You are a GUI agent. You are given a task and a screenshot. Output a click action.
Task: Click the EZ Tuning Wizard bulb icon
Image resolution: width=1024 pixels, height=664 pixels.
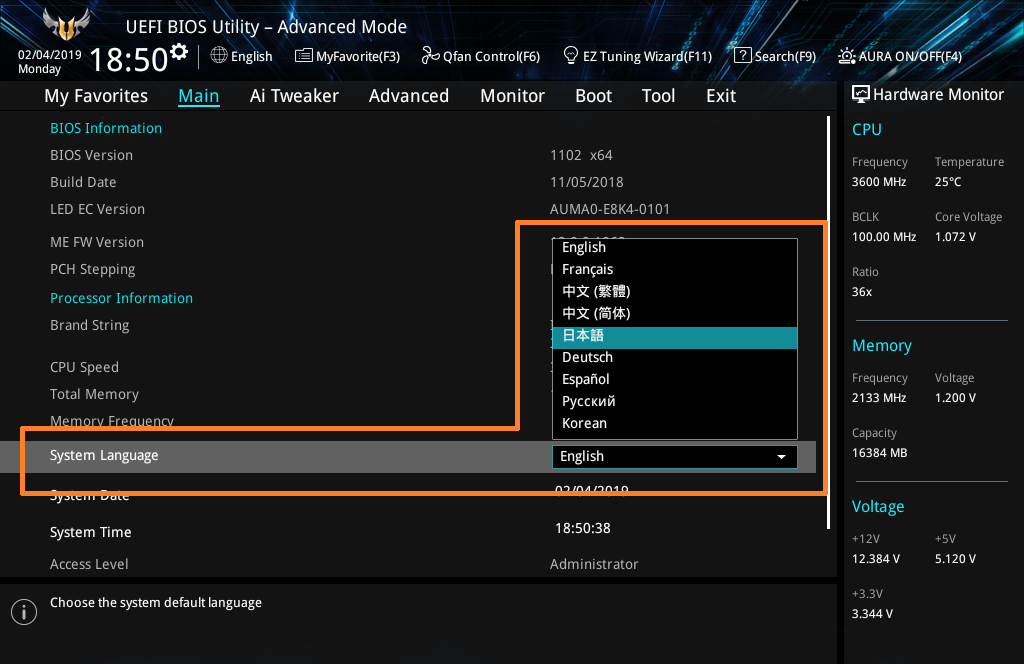pyautogui.click(x=571, y=55)
